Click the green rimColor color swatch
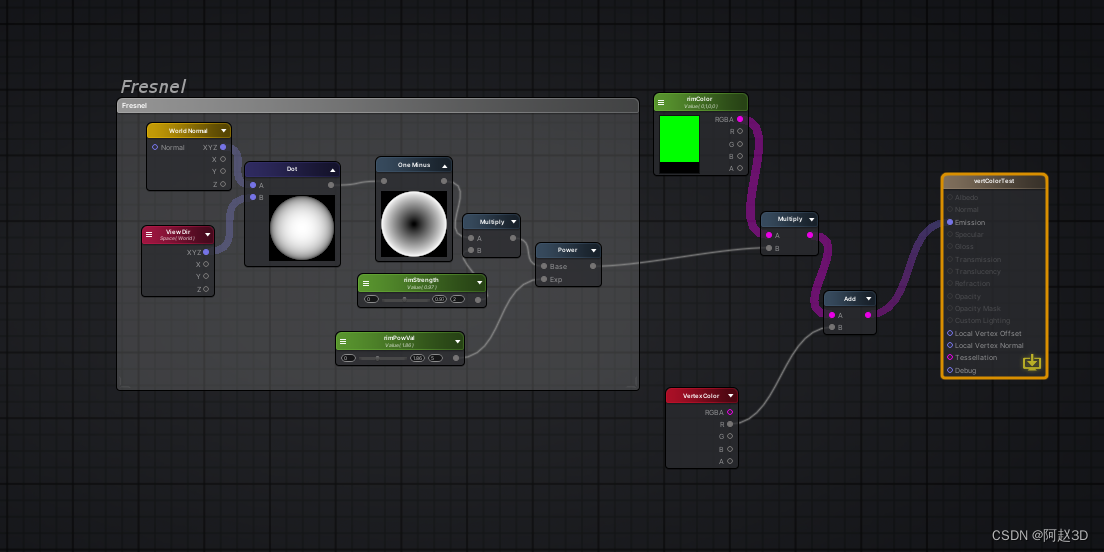This screenshot has width=1104, height=552. [679, 139]
